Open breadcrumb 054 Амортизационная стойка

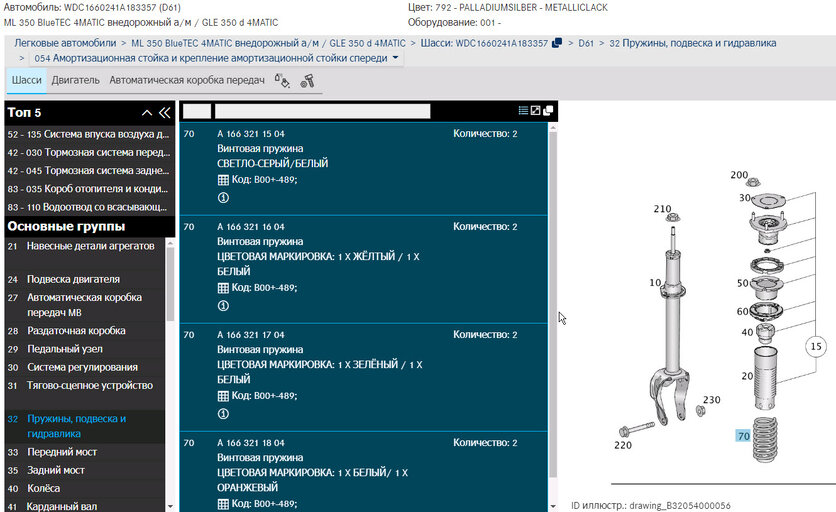[x=211, y=58]
